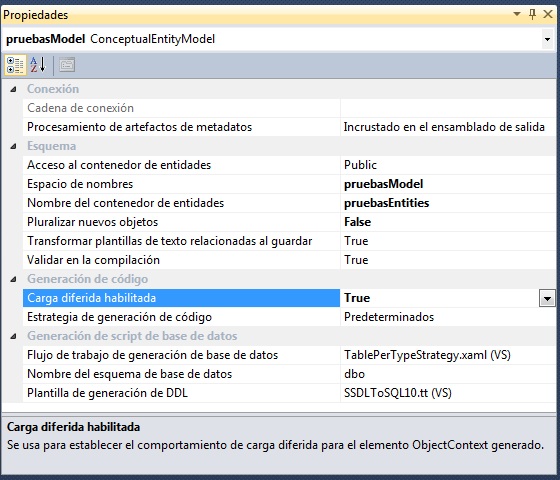Click True value of Transformar plantillas row

coord(356,241)
